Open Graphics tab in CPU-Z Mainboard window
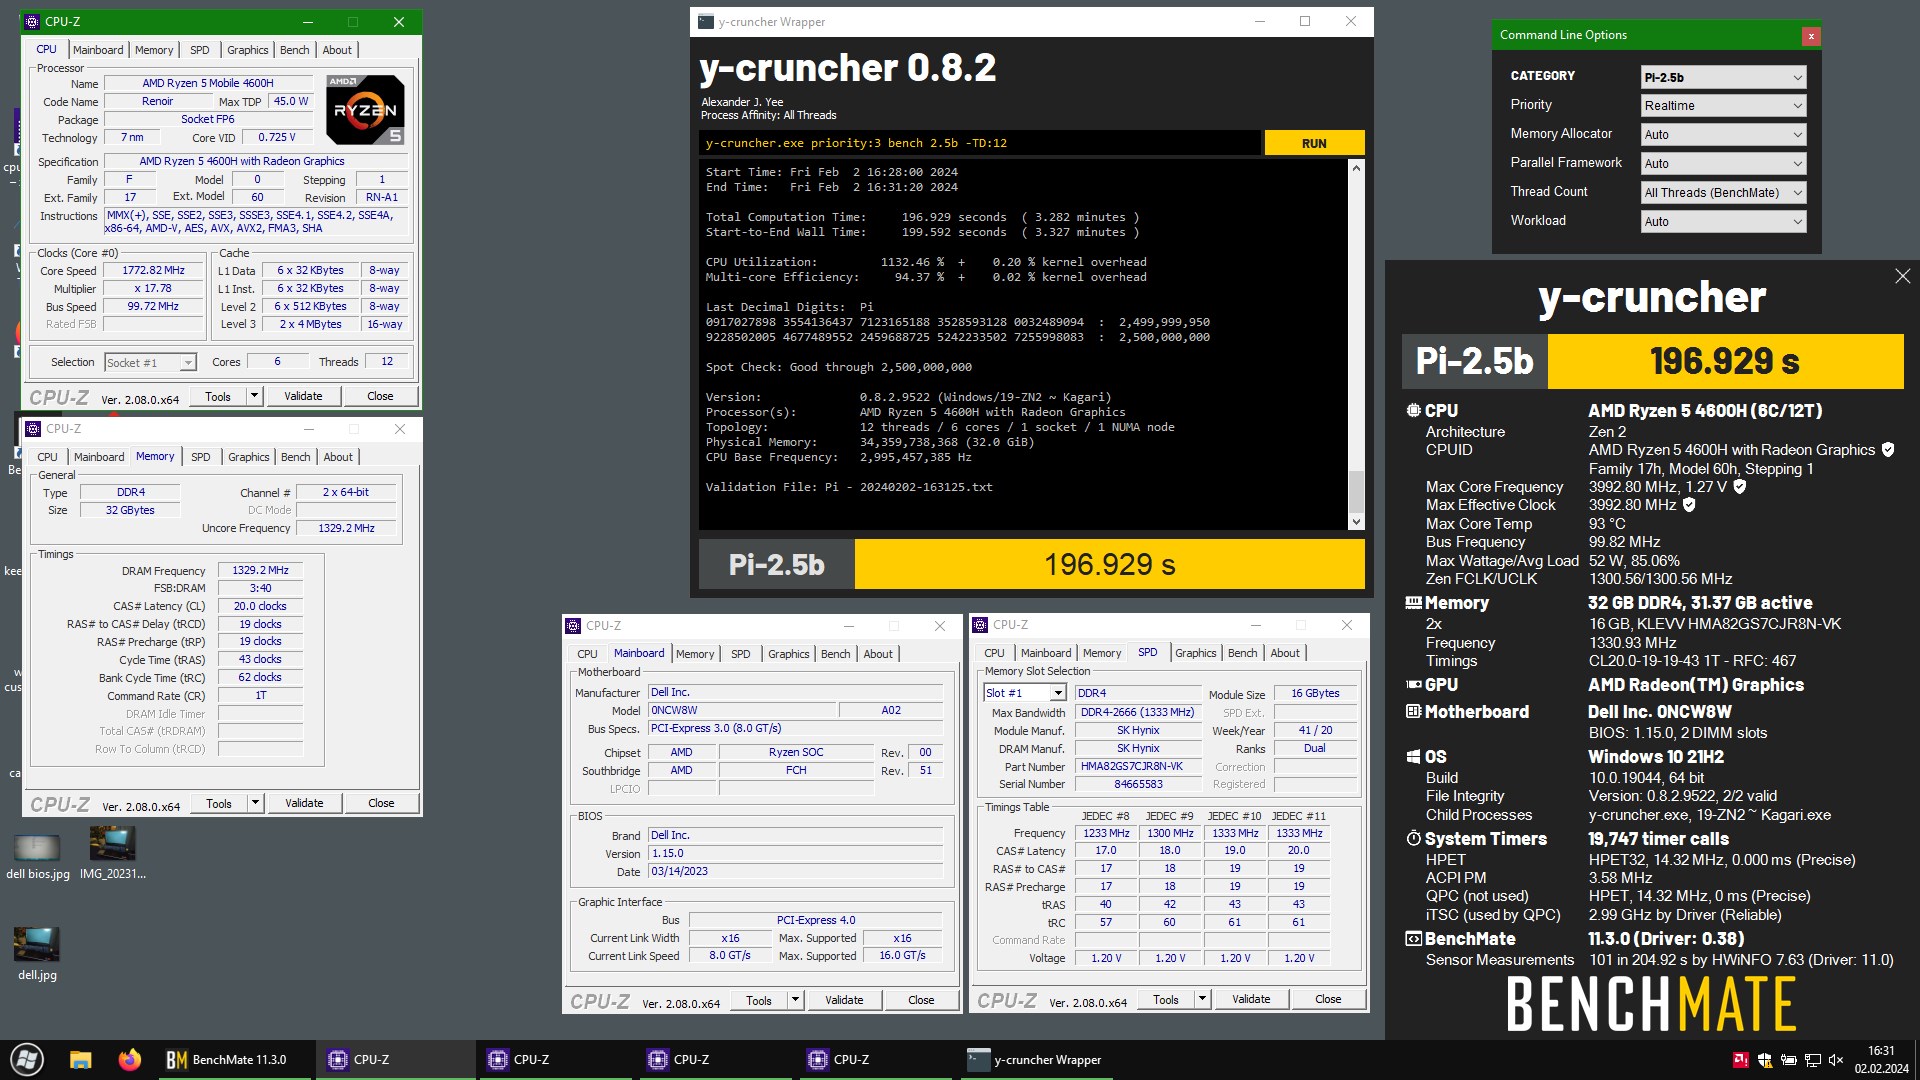Viewport: 1920px width, 1080px height. coord(789,654)
